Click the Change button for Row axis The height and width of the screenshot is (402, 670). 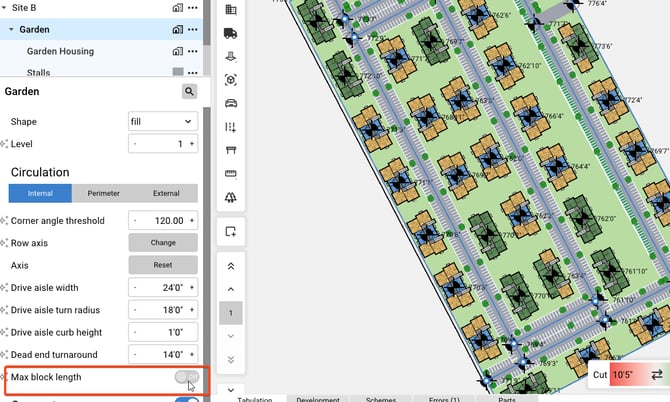point(163,242)
